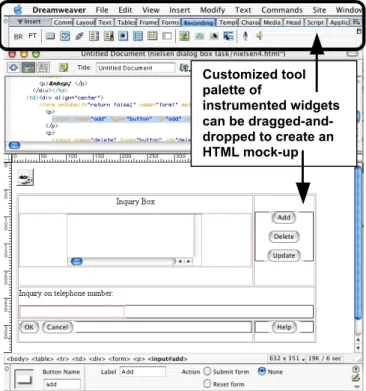
Task: Click the pen-shaped icon in the Recording palette
Action: click(79, 36)
